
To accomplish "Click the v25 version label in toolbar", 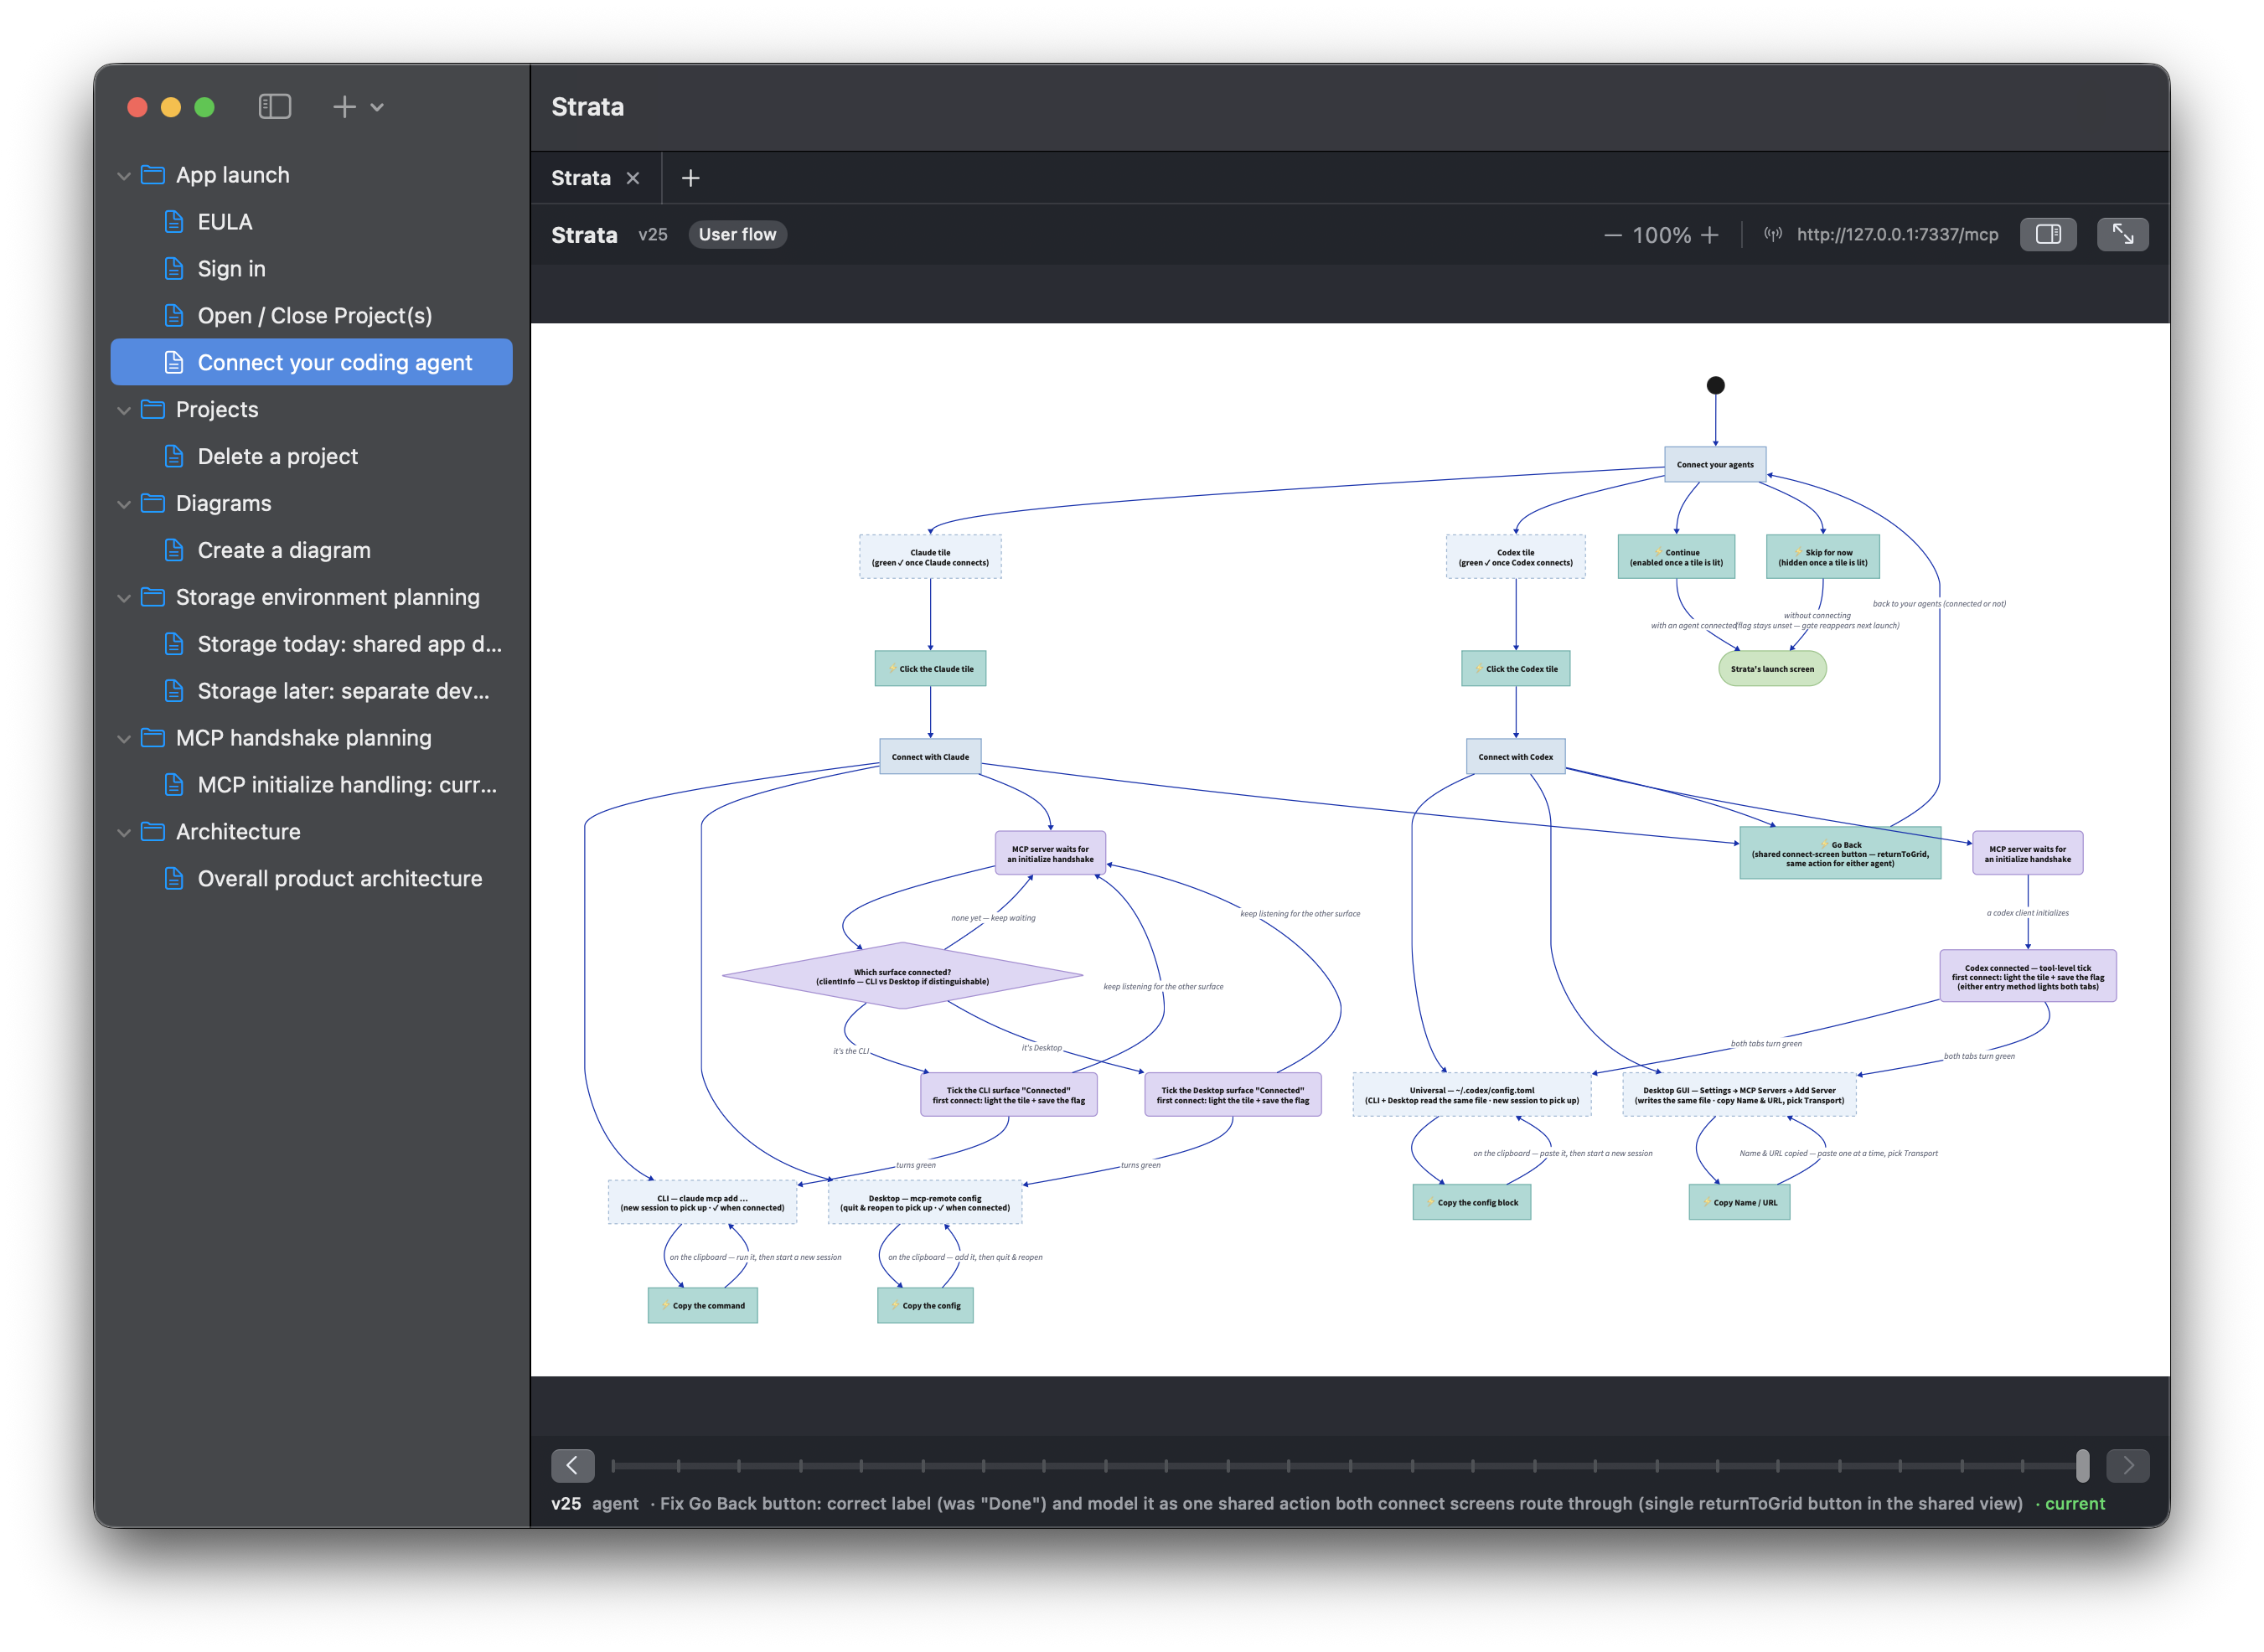I will click(653, 235).
